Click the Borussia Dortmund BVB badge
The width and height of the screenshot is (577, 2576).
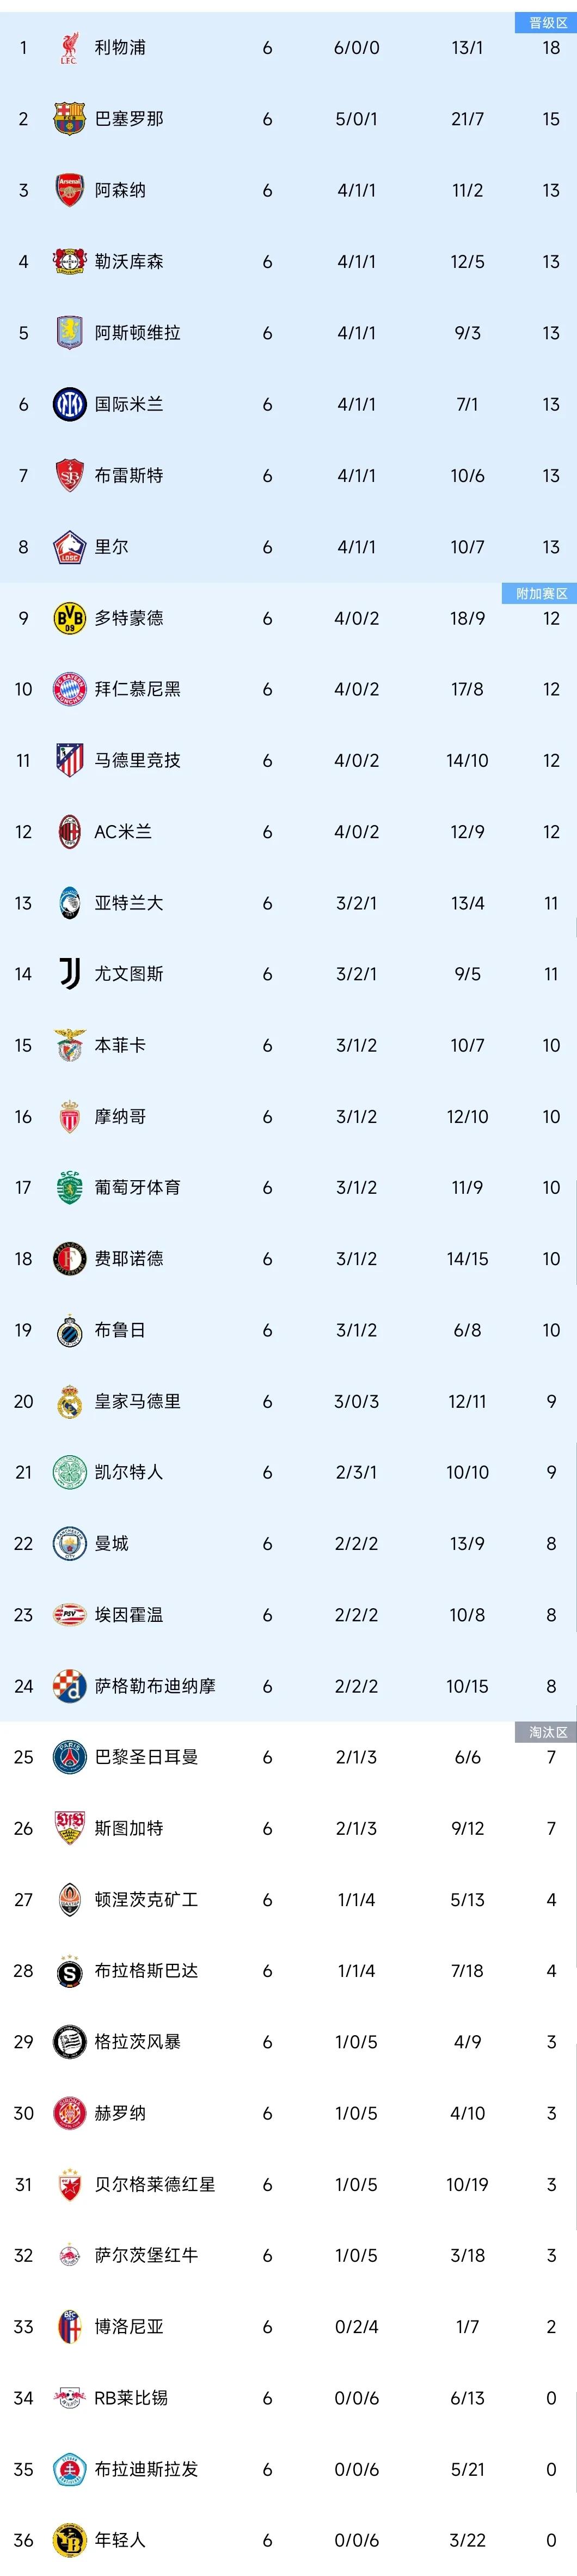point(69,618)
